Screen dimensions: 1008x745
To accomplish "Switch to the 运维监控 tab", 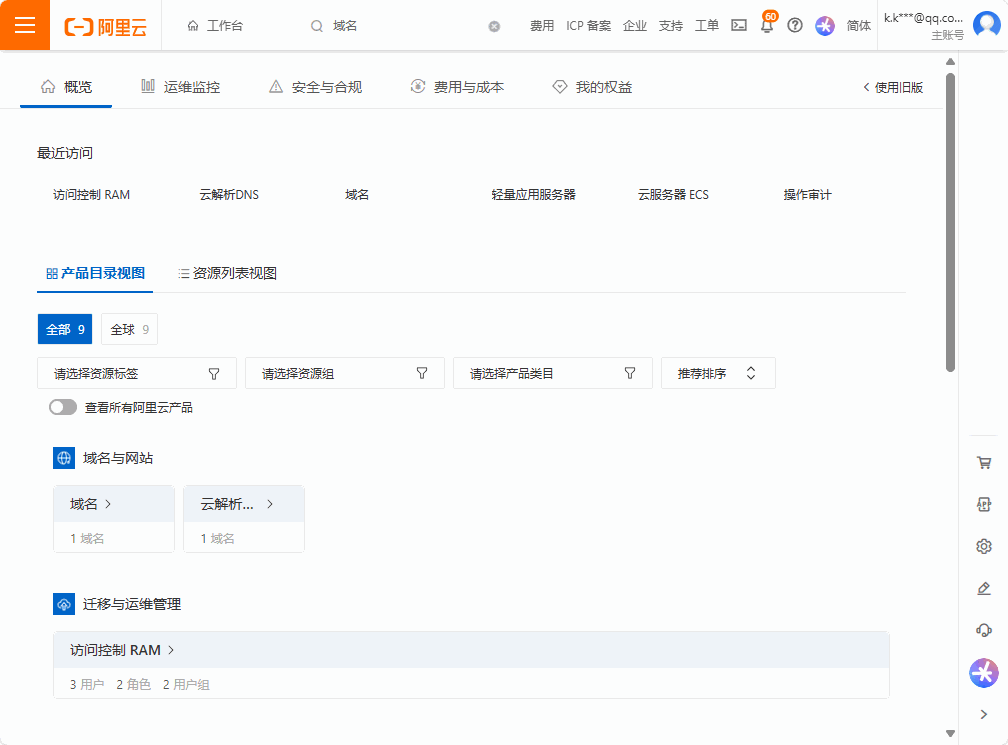I will click(181, 87).
